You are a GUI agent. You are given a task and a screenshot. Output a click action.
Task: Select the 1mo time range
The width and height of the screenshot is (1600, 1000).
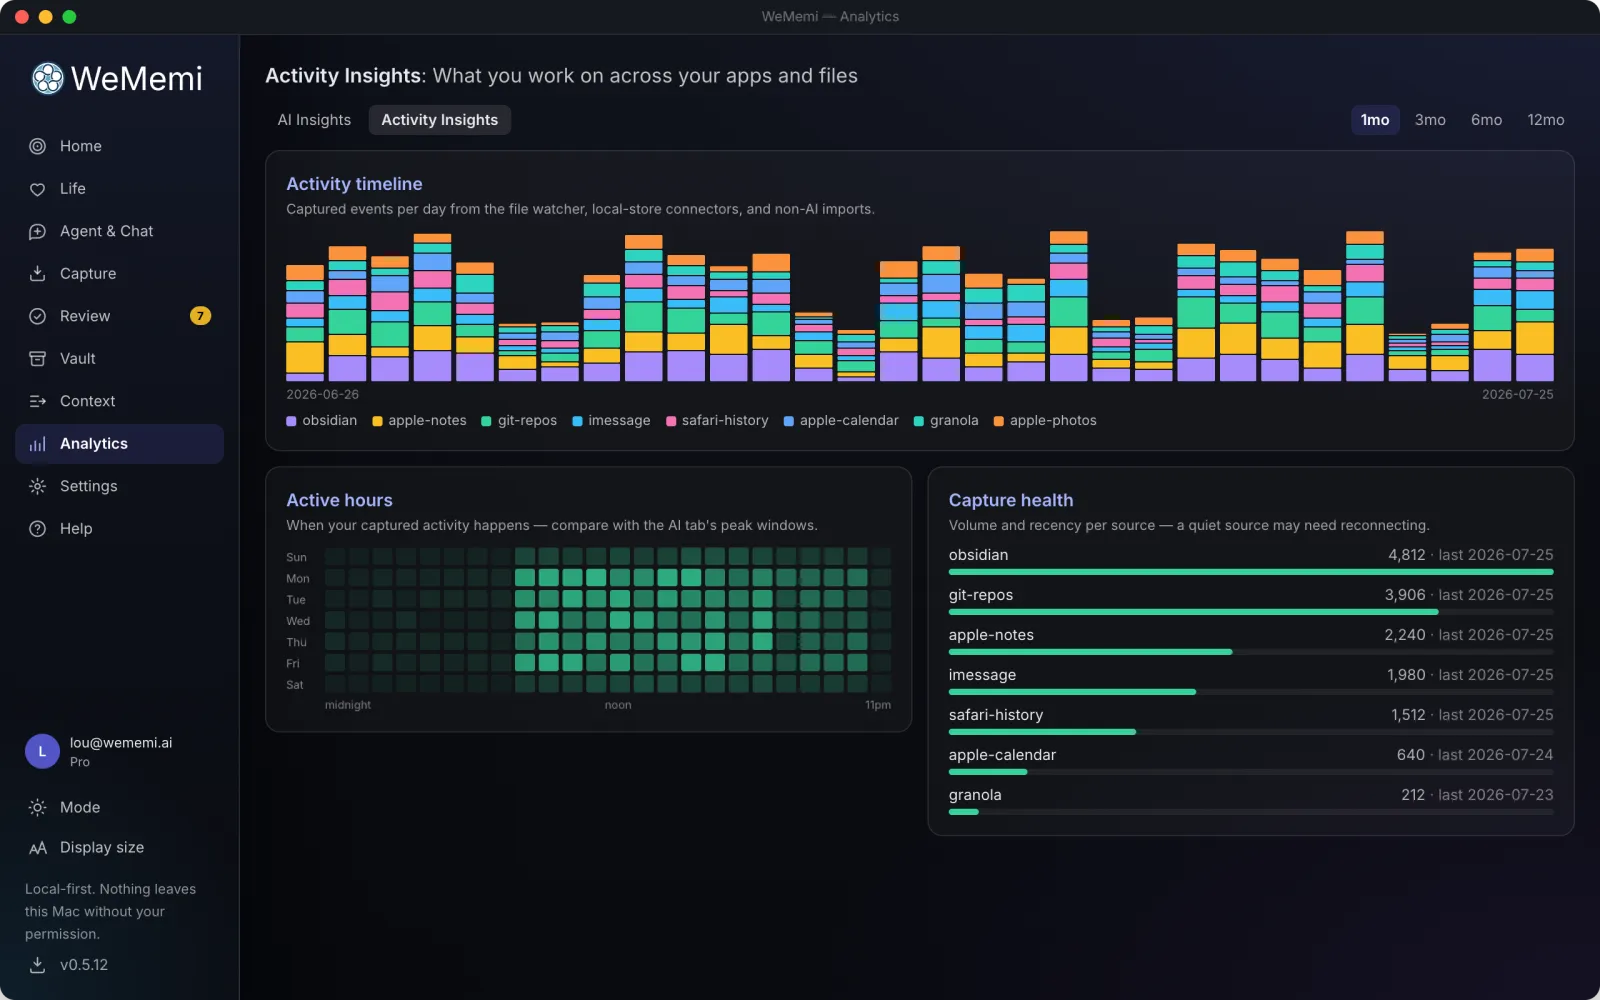tap(1375, 120)
